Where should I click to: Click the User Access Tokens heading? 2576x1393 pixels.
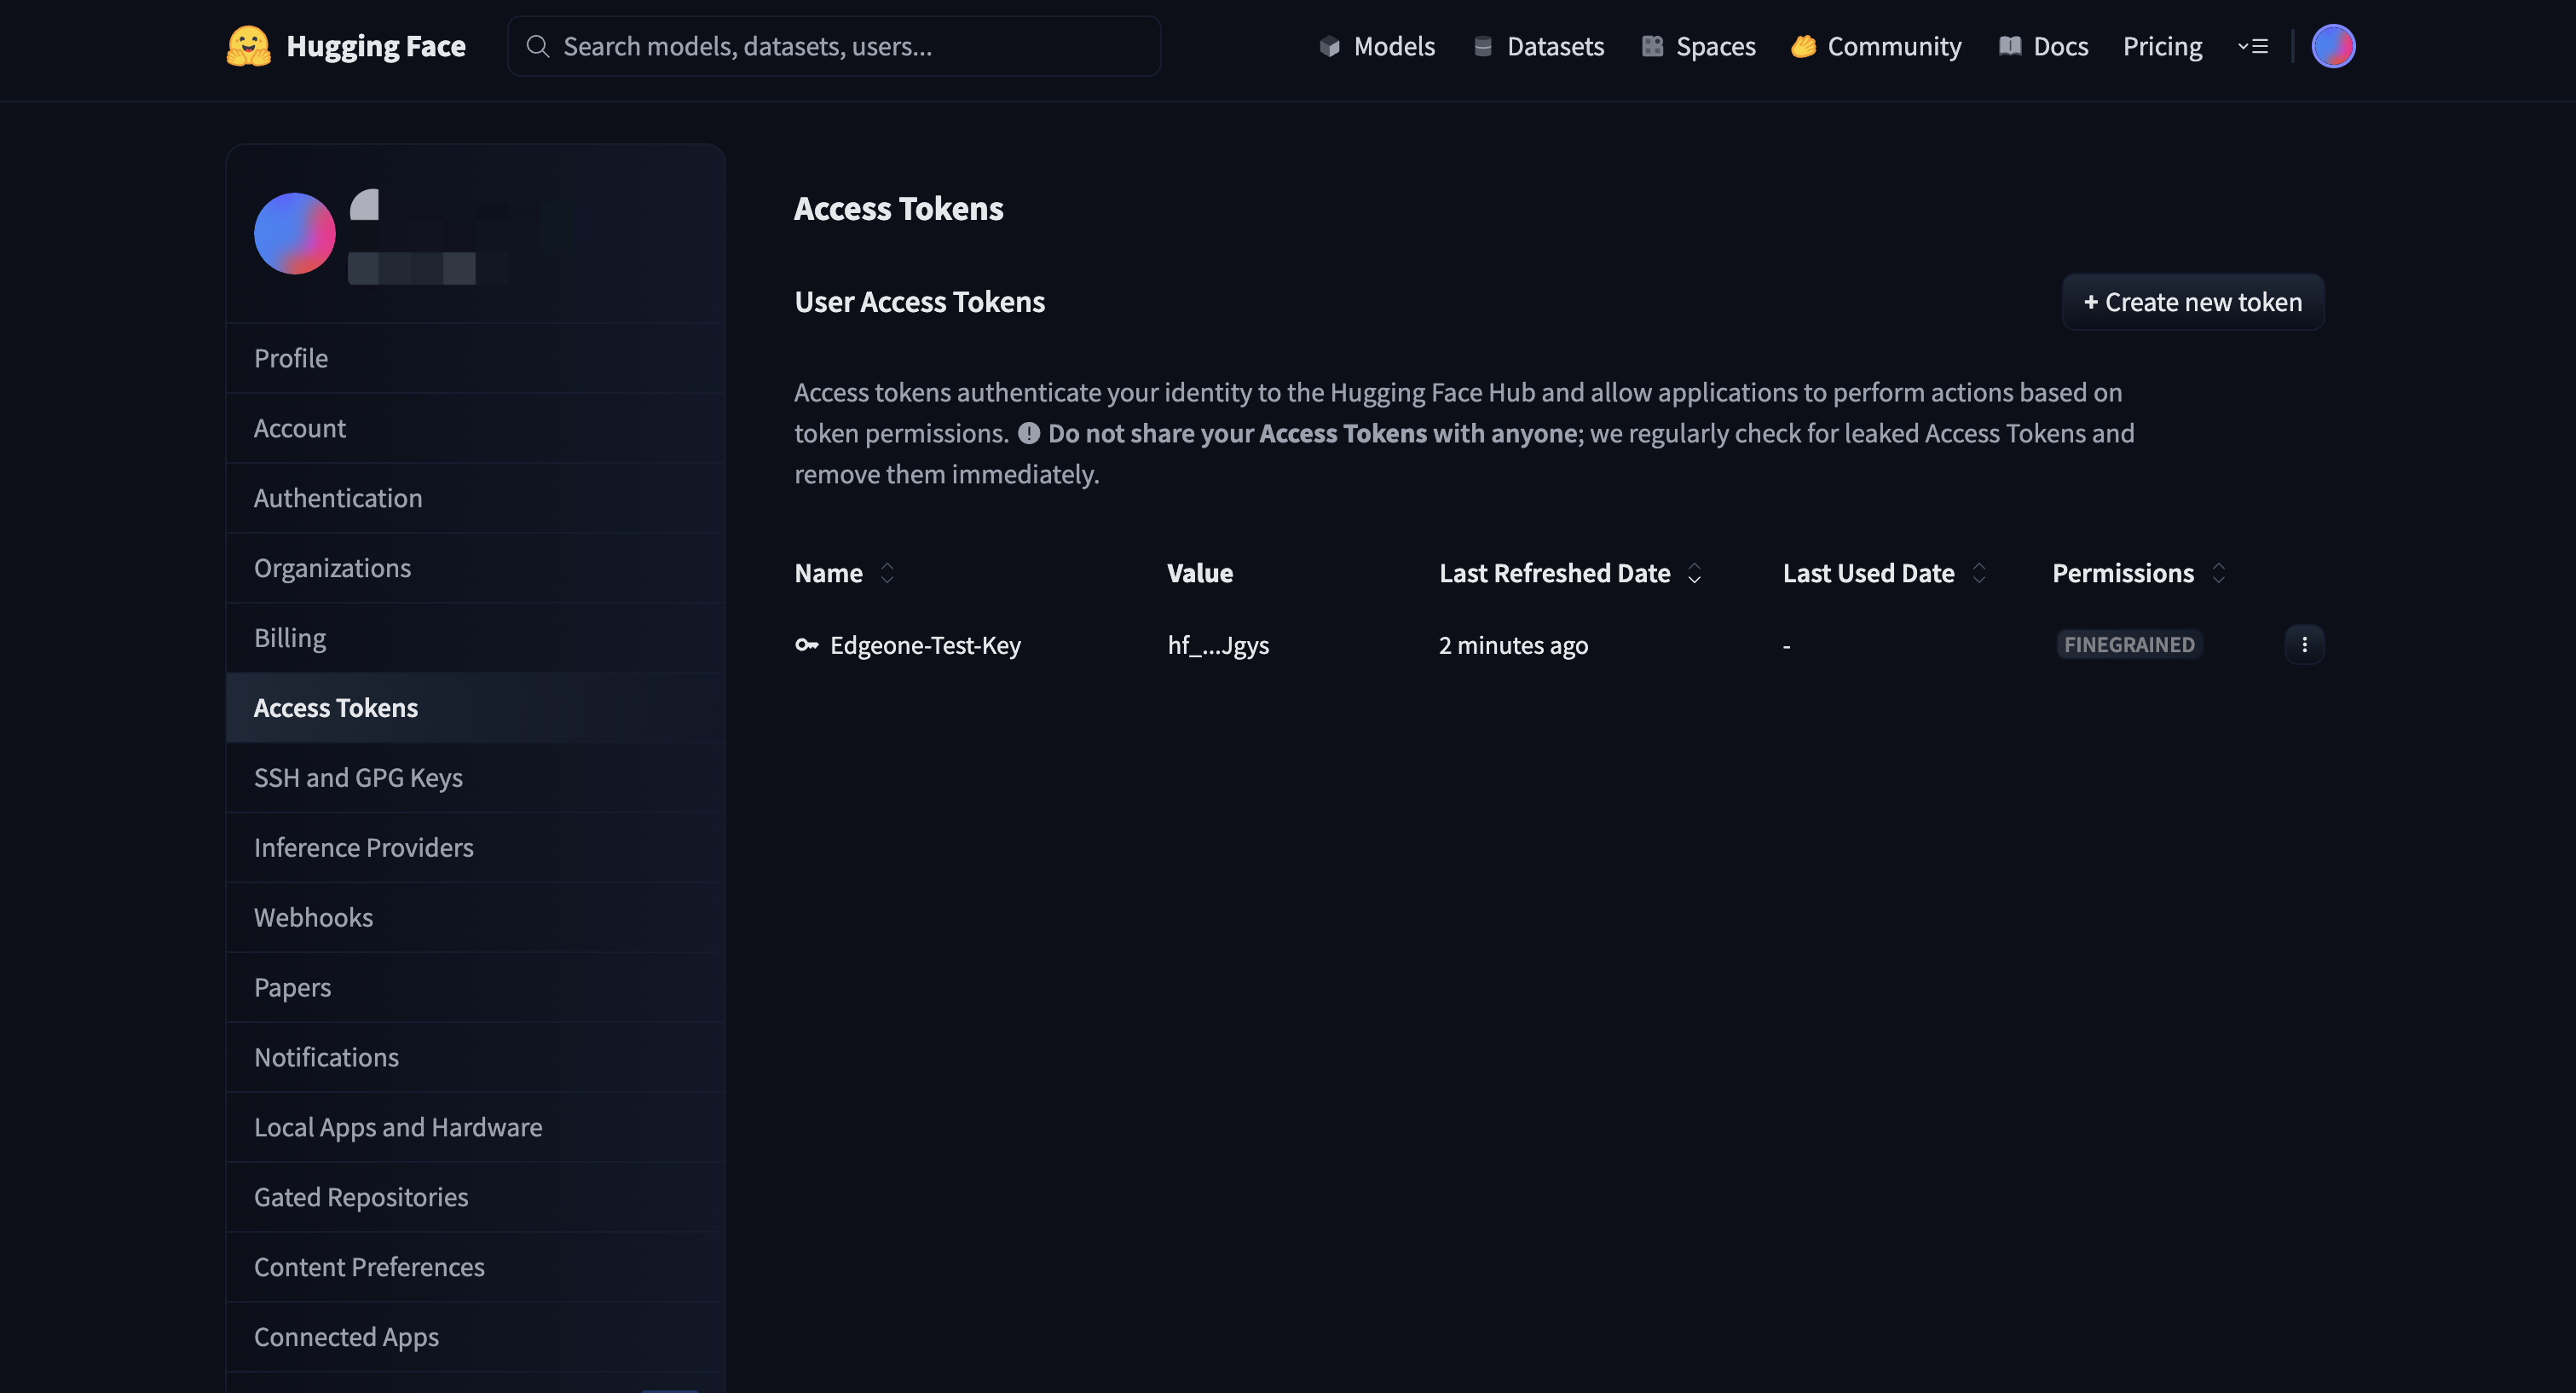[919, 302]
